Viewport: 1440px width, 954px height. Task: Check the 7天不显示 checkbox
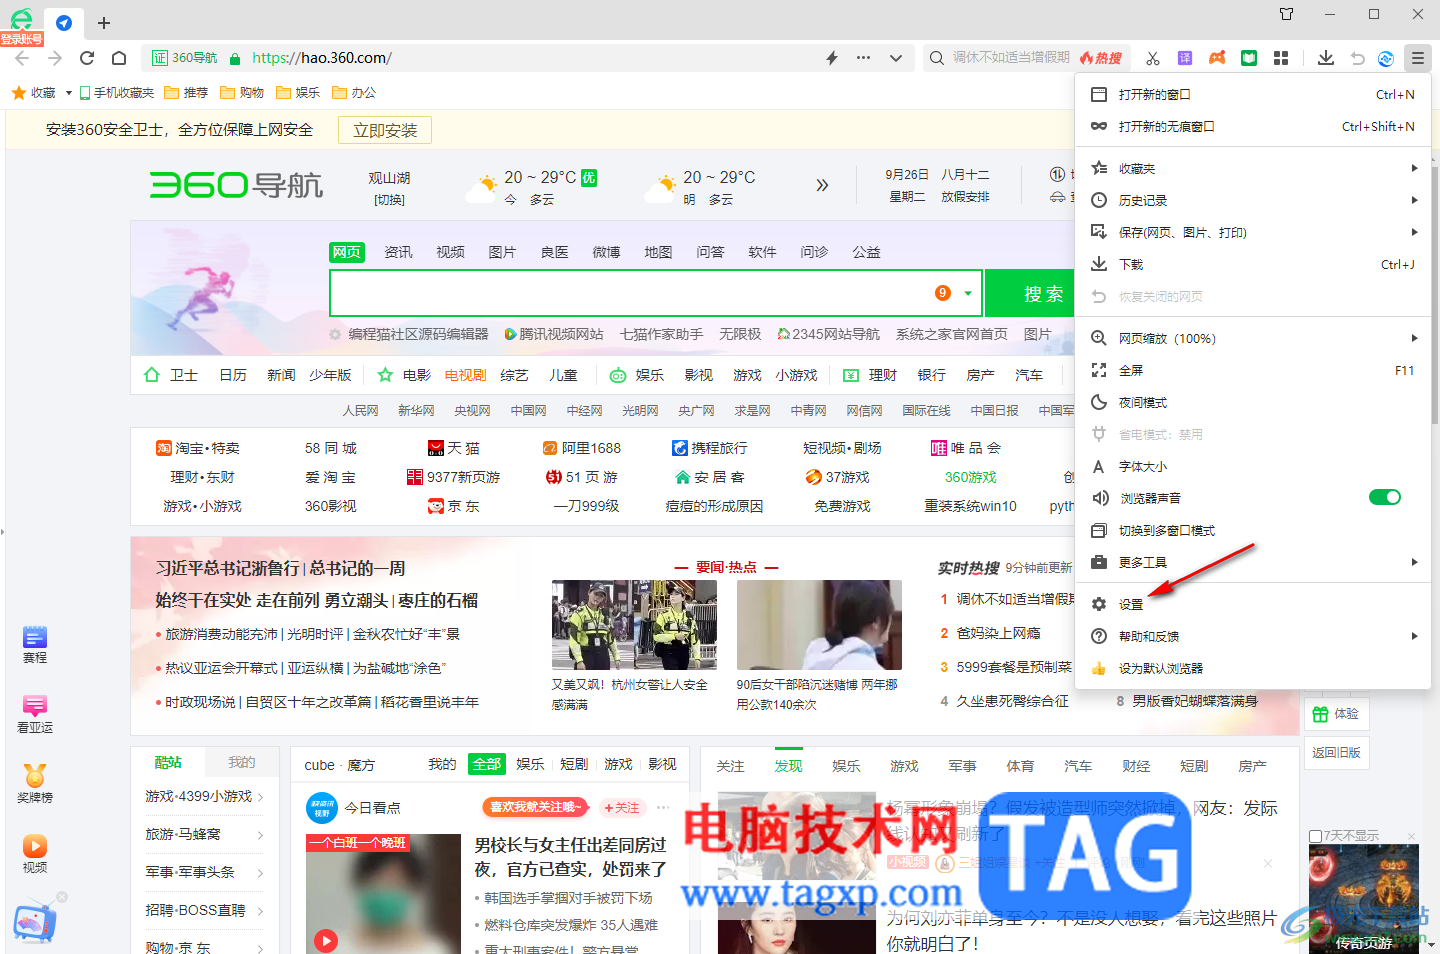click(1316, 836)
